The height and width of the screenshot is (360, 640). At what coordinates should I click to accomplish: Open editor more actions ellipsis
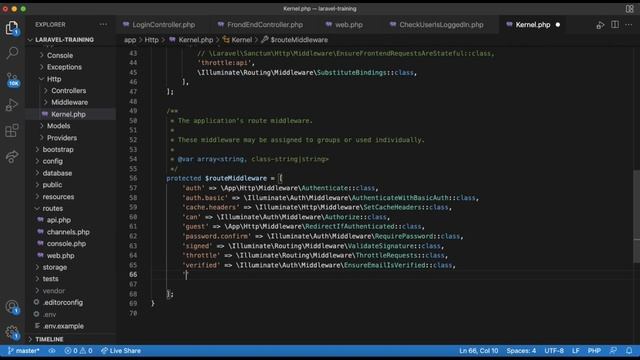pyautogui.click(x=629, y=25)
